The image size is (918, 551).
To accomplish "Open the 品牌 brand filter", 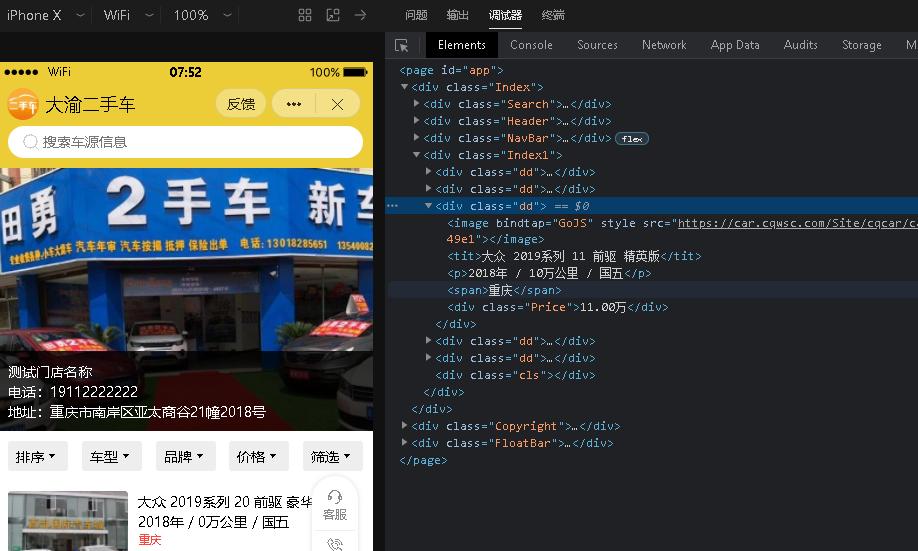I will (185, 457).
